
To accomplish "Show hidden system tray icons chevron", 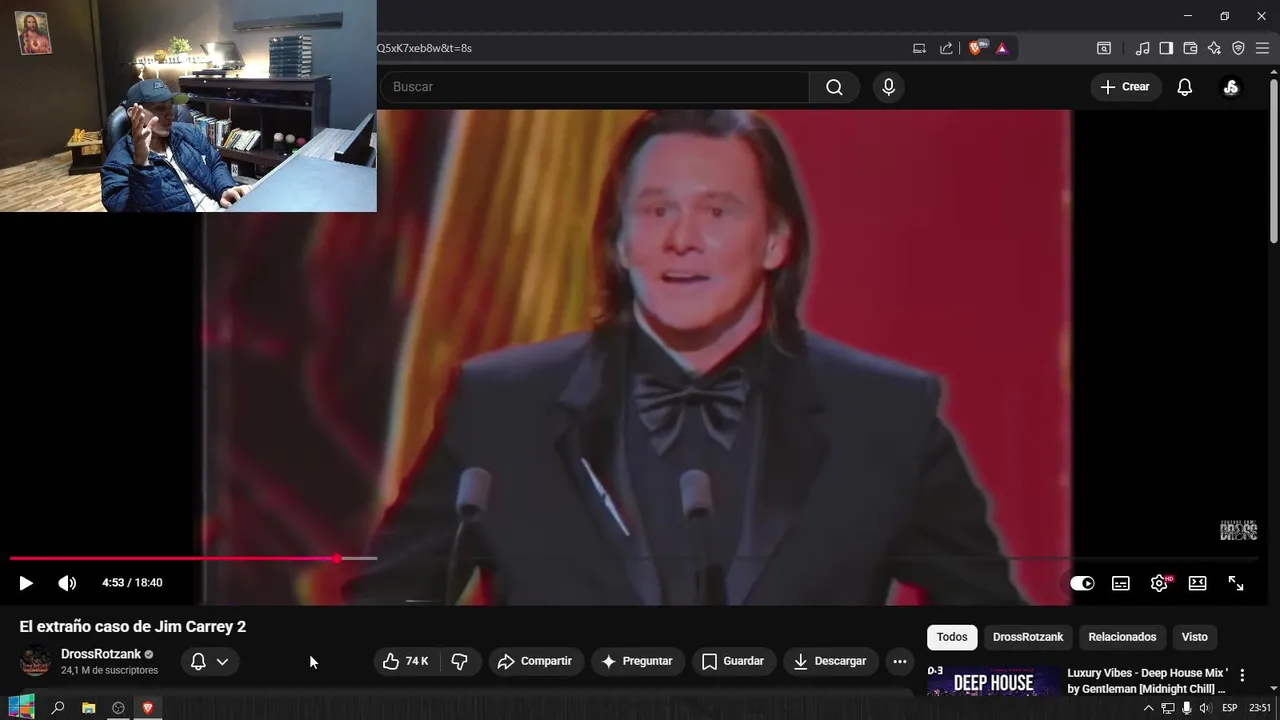I will coord(1148,708).
